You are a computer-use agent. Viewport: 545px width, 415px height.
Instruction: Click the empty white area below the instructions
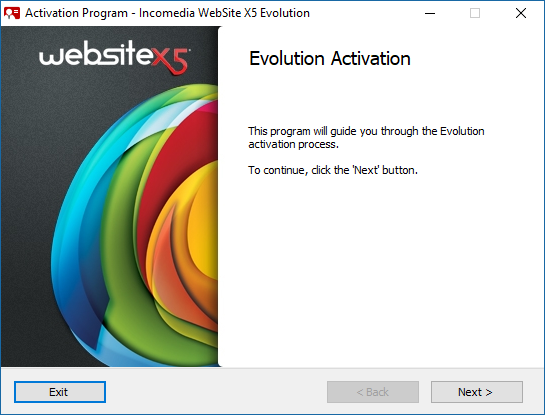click(x=379, y=271)
